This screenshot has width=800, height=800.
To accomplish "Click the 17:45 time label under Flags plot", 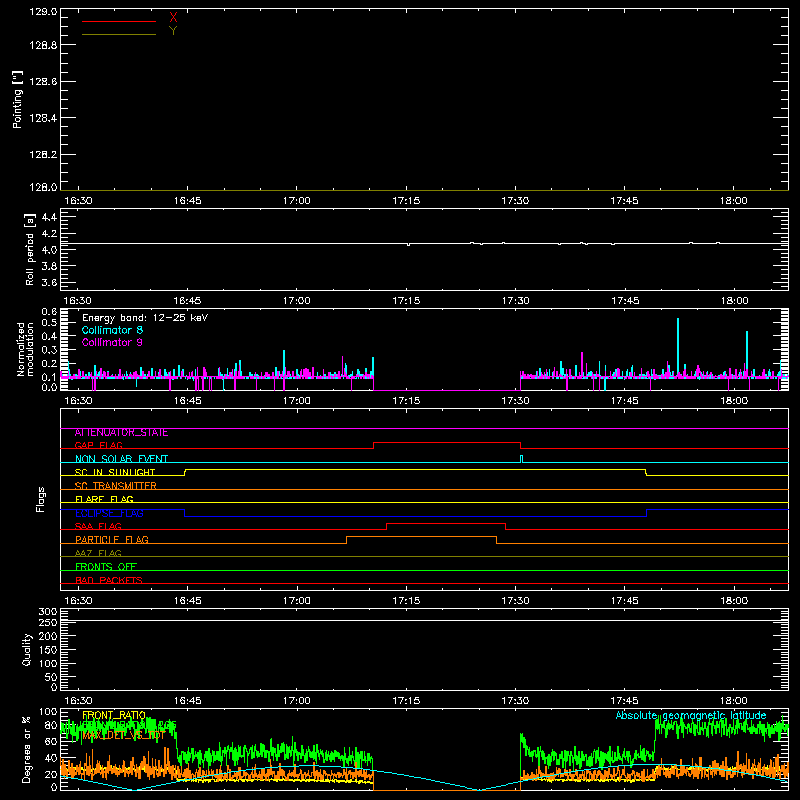I will pyautogui.click(x=624, y=601).
